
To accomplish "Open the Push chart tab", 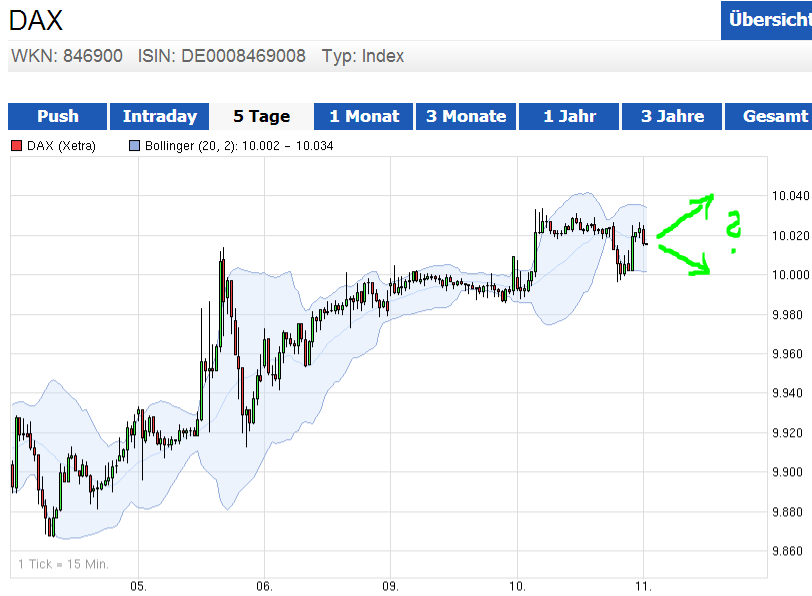I will (57, 117).
